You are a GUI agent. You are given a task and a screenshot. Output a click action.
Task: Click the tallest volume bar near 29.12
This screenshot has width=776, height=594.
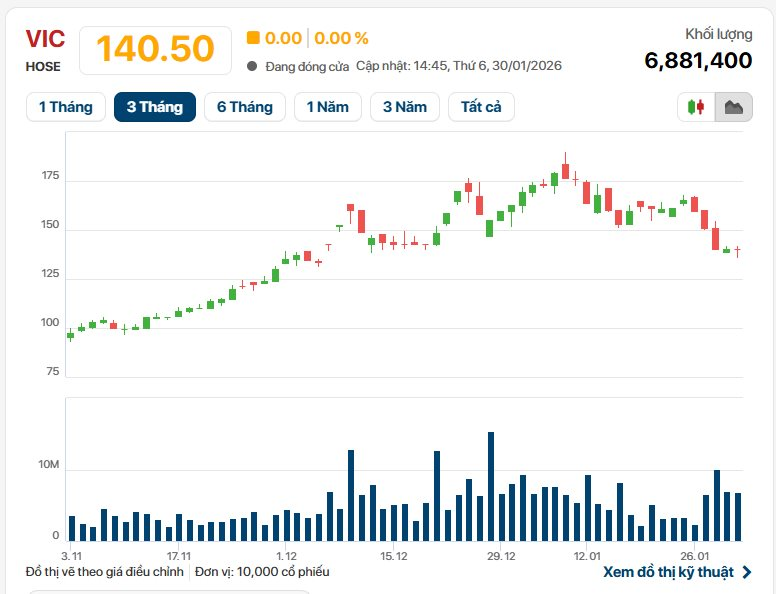(x=490, y=487)
